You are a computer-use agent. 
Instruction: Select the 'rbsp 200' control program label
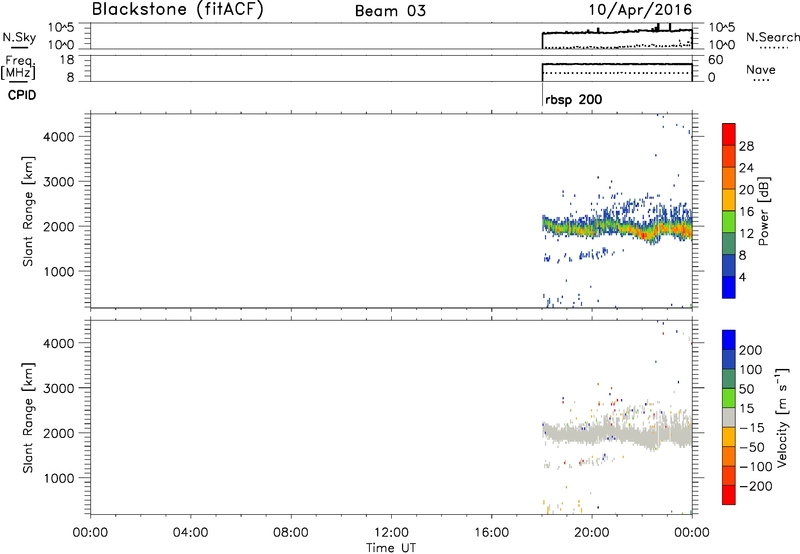point(573,99)
